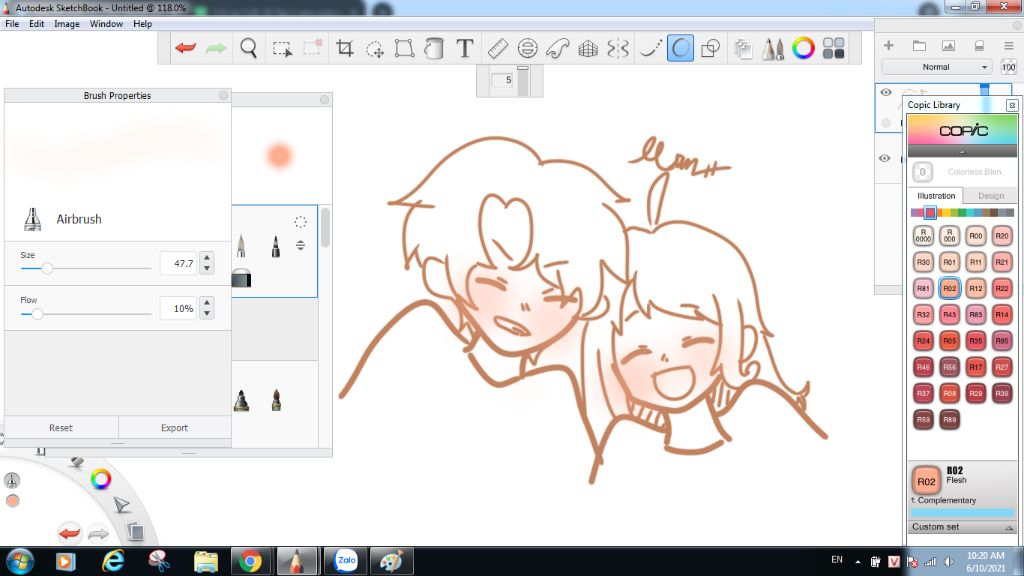Open the Brush Palette pencils icon
Screen dimensions: 1024x576
[x=773, y=48]
